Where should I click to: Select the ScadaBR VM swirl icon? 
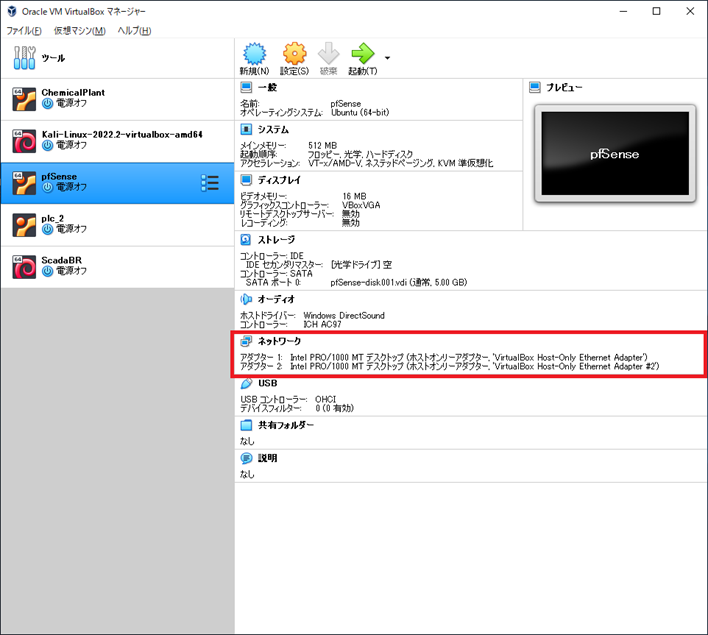[x=24, y=267]
